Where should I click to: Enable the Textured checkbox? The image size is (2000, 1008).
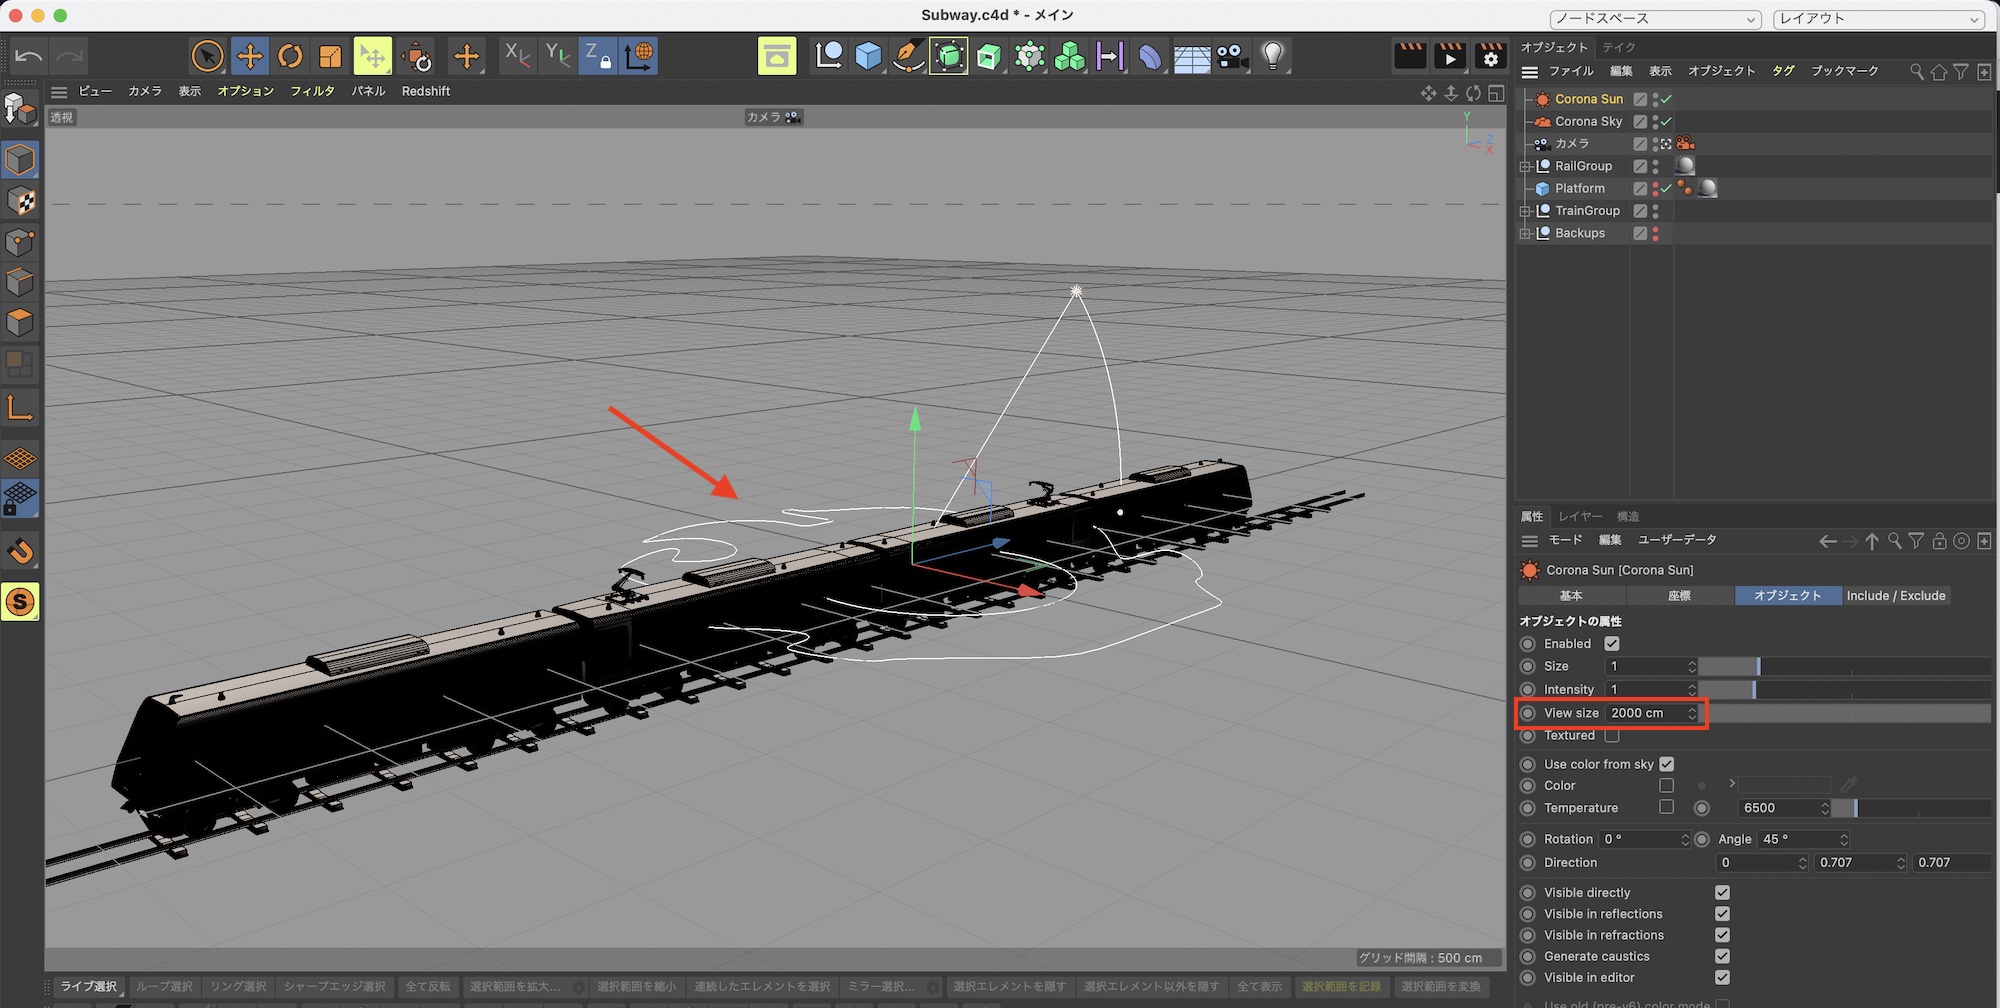1612,736
